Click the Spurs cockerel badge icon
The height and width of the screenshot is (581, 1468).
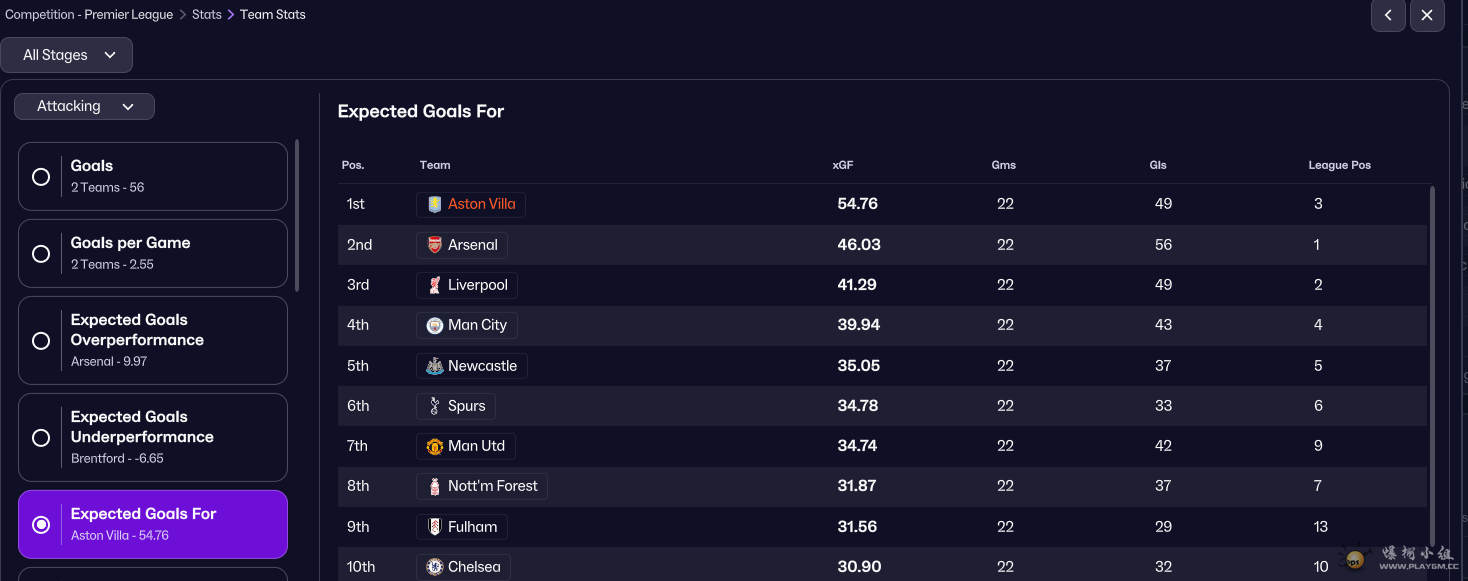434,406
